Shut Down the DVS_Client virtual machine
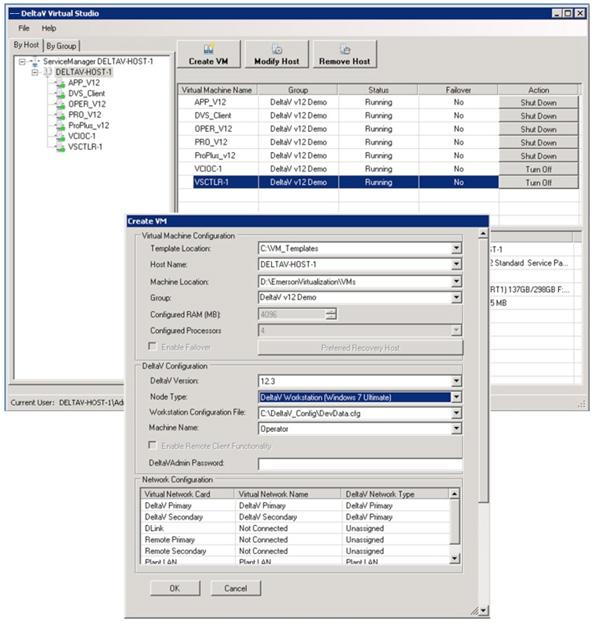Screen dimensions: 597x624 538,116
